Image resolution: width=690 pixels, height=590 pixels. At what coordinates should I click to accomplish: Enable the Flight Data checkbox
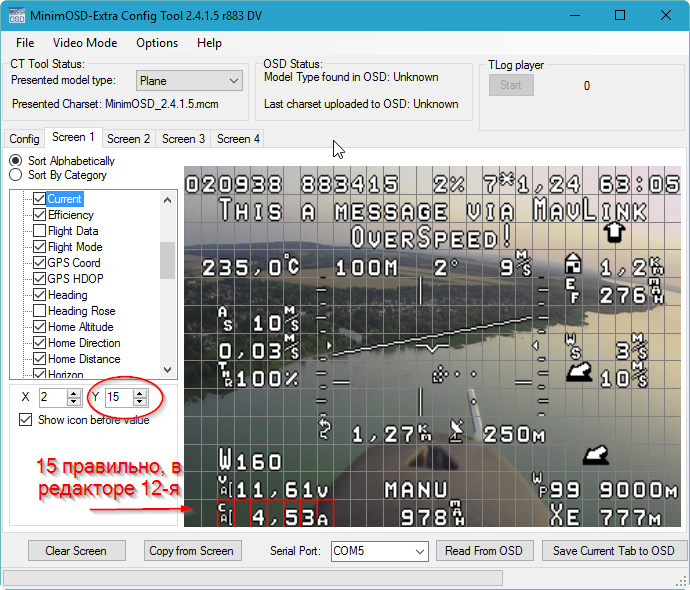tap(39, 231)
